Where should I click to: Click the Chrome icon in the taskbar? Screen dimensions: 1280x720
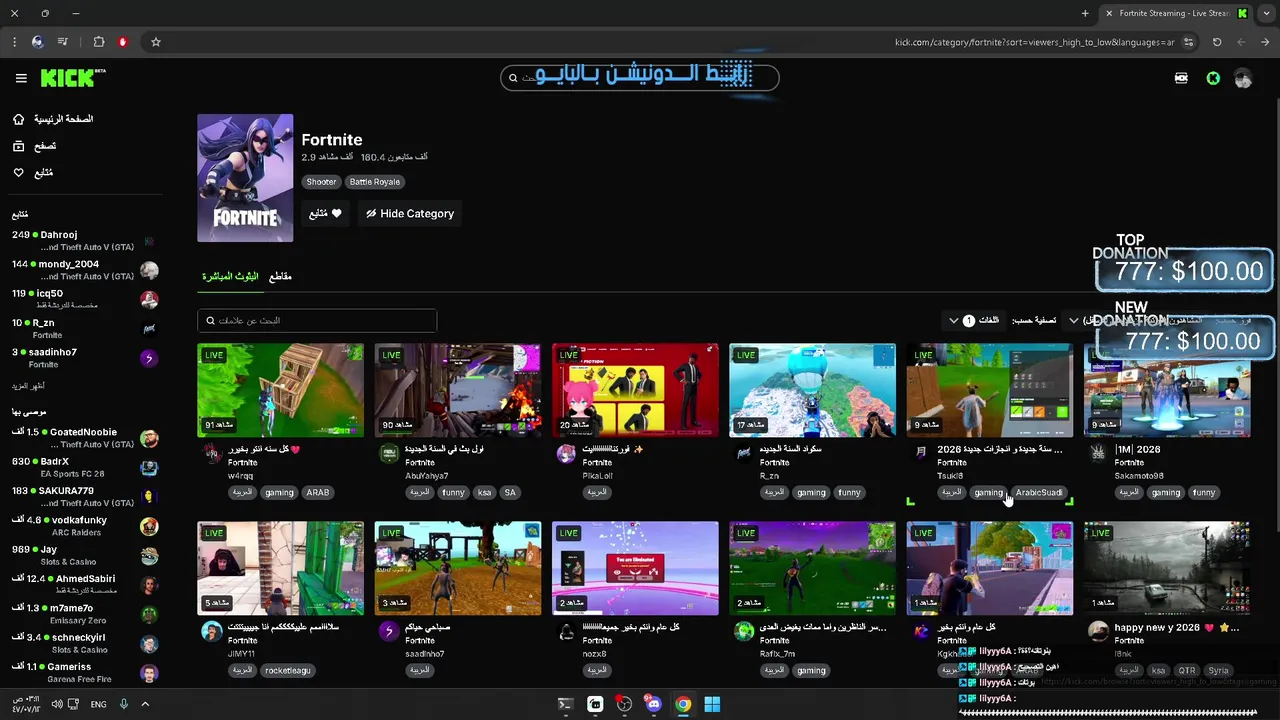point(683,704)
